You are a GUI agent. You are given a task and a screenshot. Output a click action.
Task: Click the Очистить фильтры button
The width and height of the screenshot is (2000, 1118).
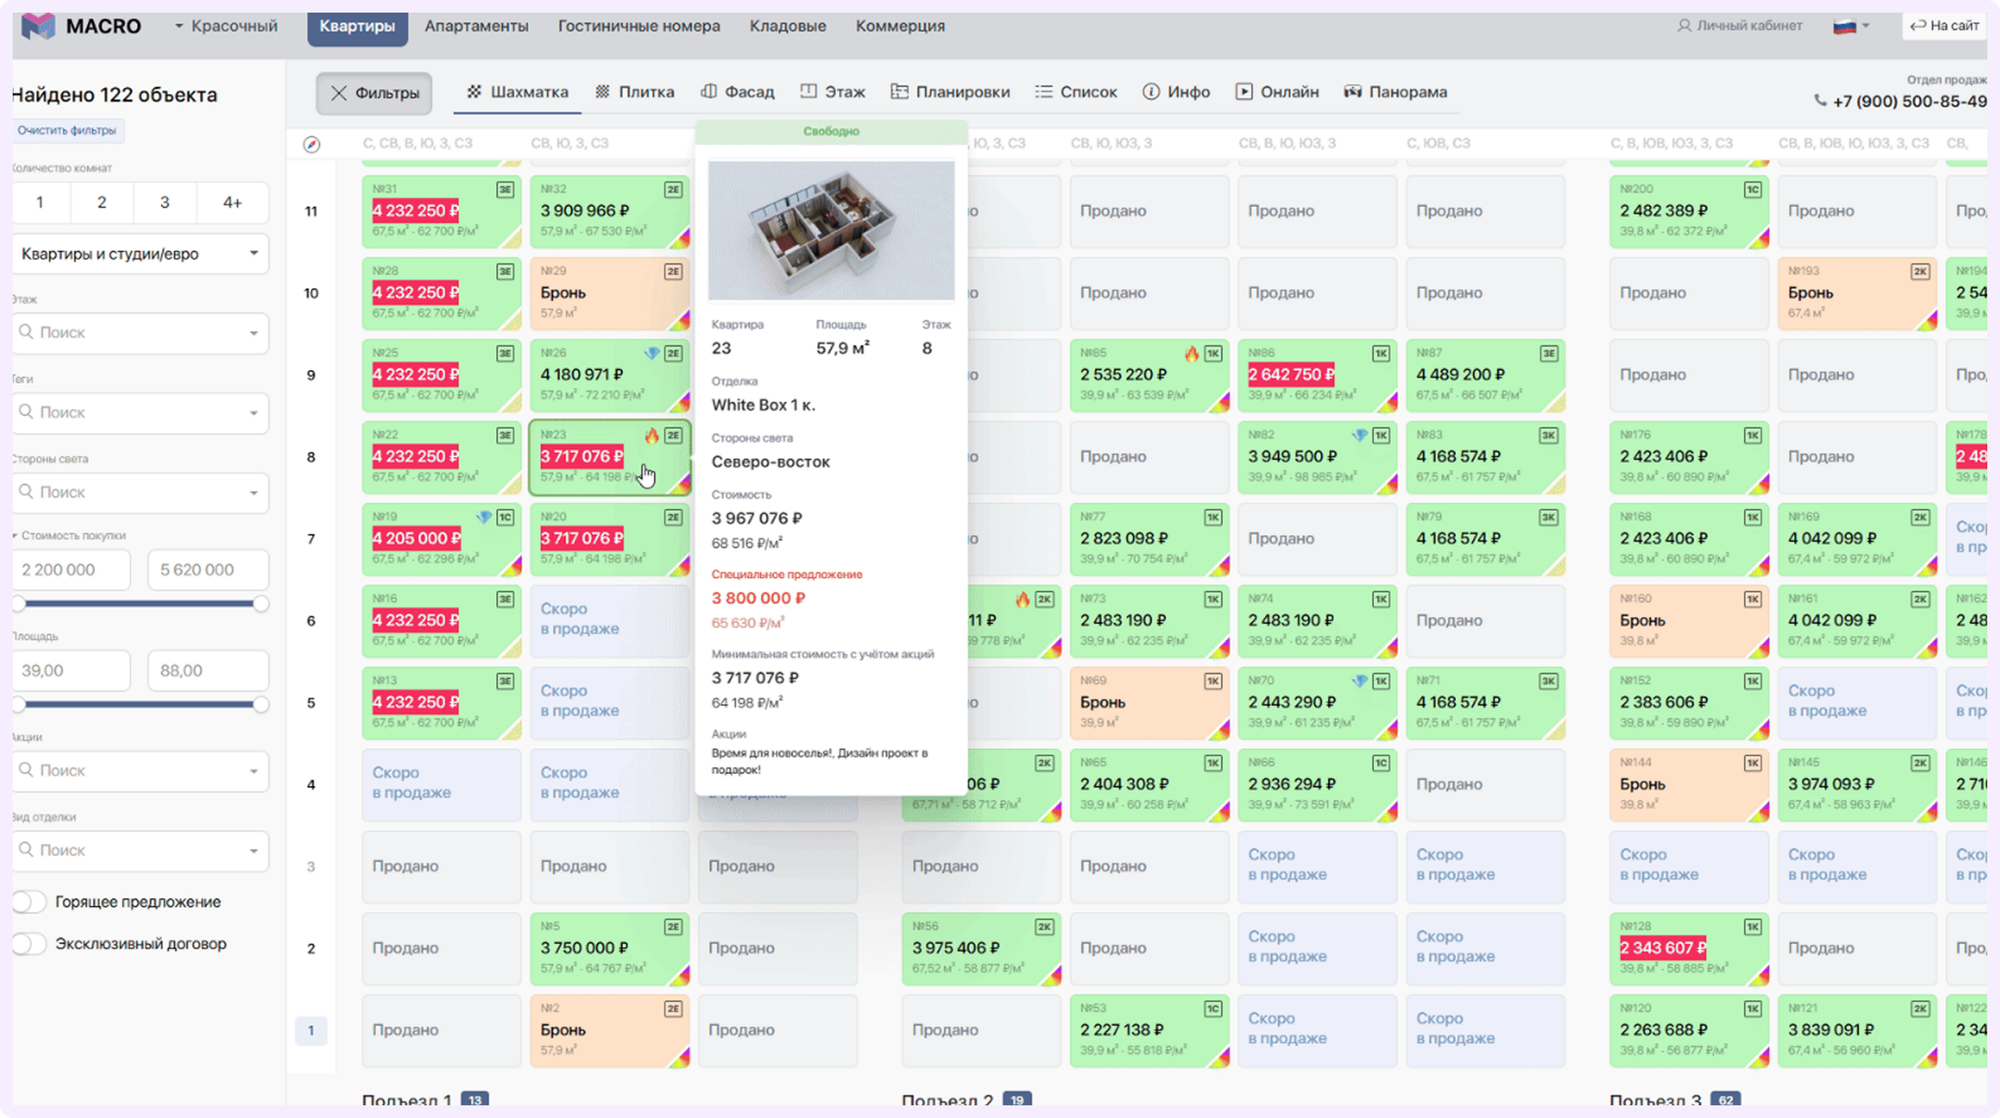[x=67, y=130]
